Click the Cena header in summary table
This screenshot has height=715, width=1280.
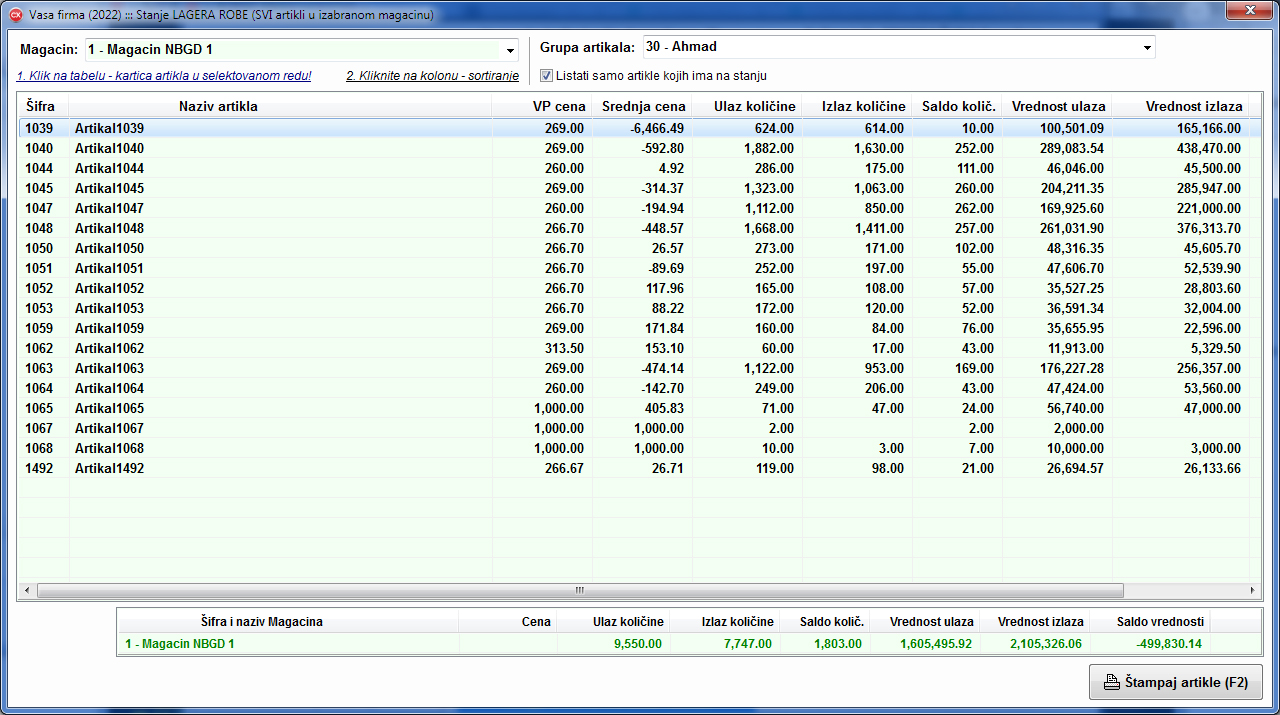tap(536, 622)
